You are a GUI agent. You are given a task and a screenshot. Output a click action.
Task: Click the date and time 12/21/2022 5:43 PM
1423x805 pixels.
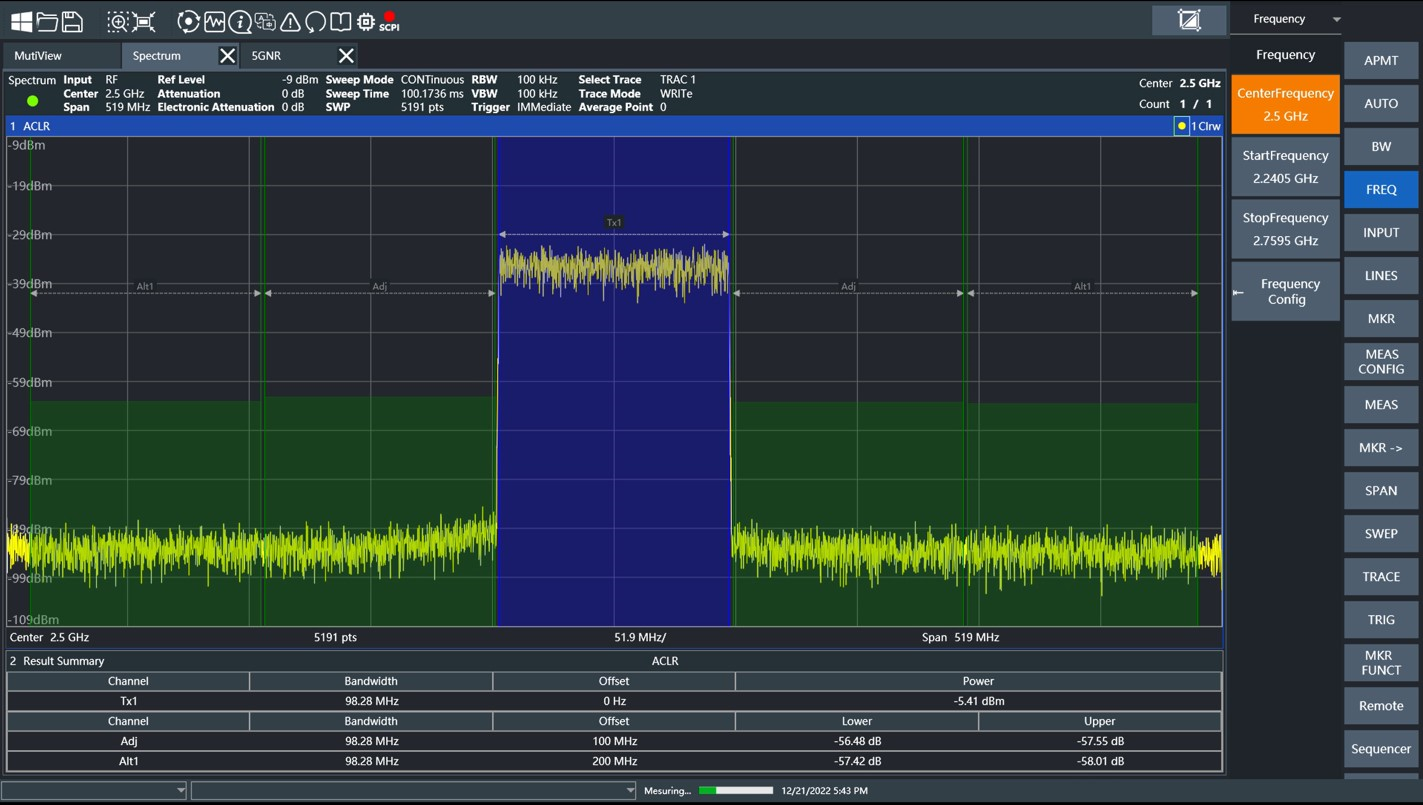click(x=824, y=790)
